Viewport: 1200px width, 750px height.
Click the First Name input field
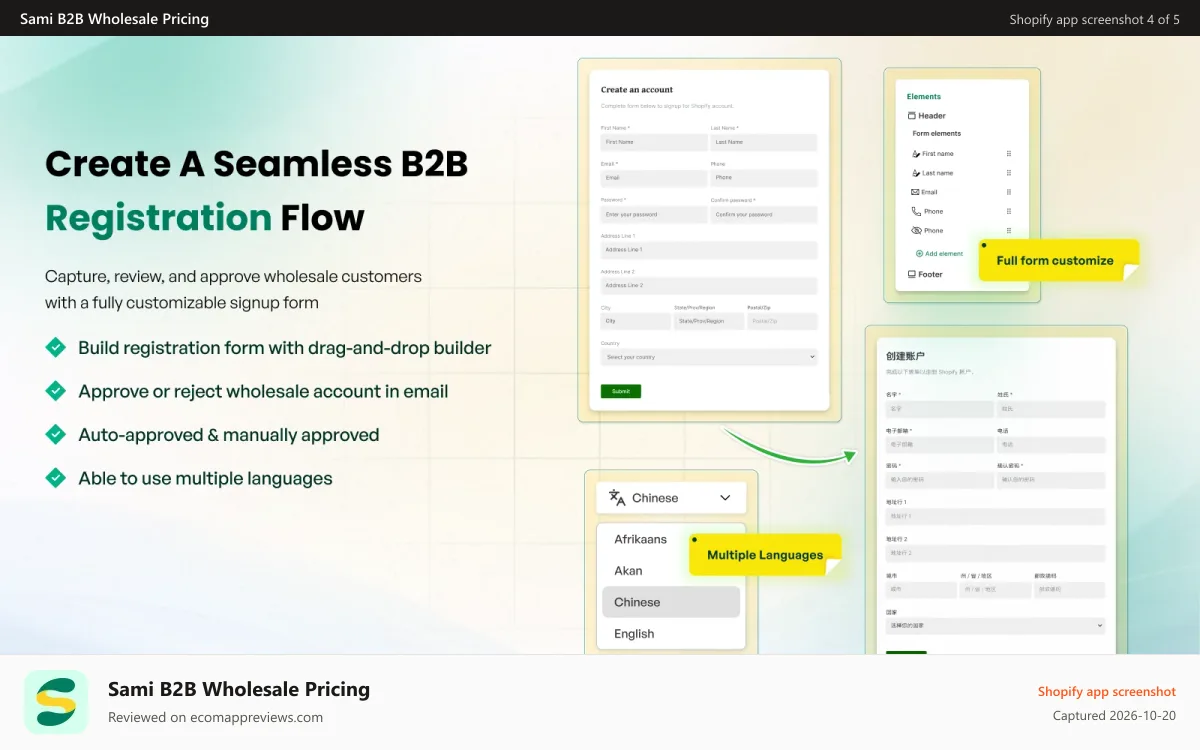click(x=654, y=142)
